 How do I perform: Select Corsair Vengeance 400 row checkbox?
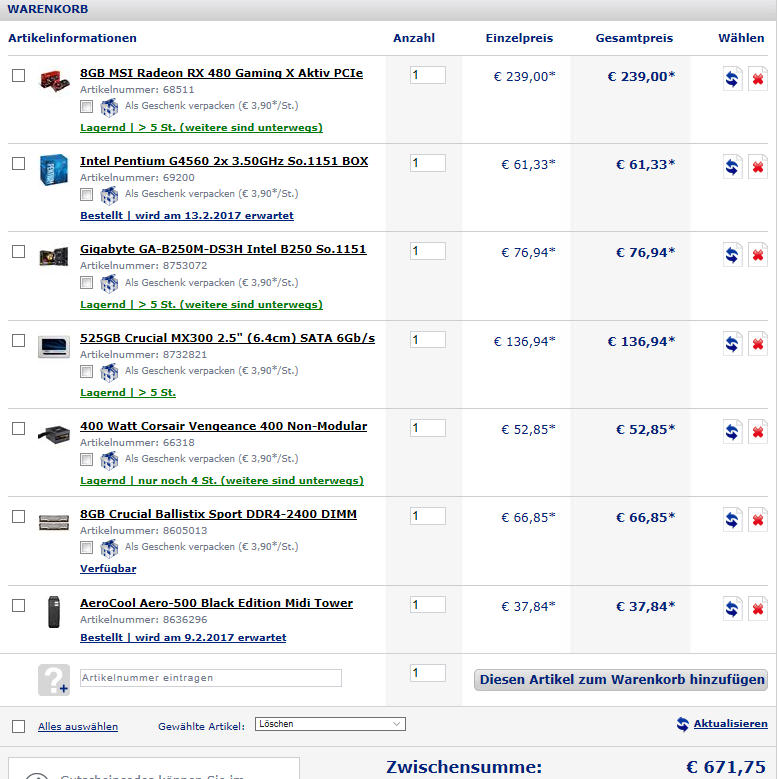(18, 428)
